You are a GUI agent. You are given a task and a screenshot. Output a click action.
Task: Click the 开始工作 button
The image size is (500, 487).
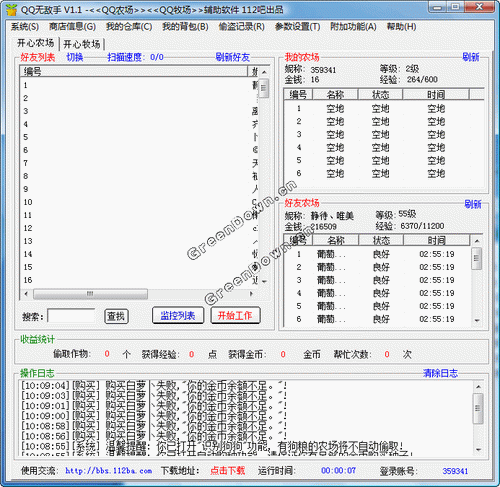pyautogui.click(x=235, y=315)
